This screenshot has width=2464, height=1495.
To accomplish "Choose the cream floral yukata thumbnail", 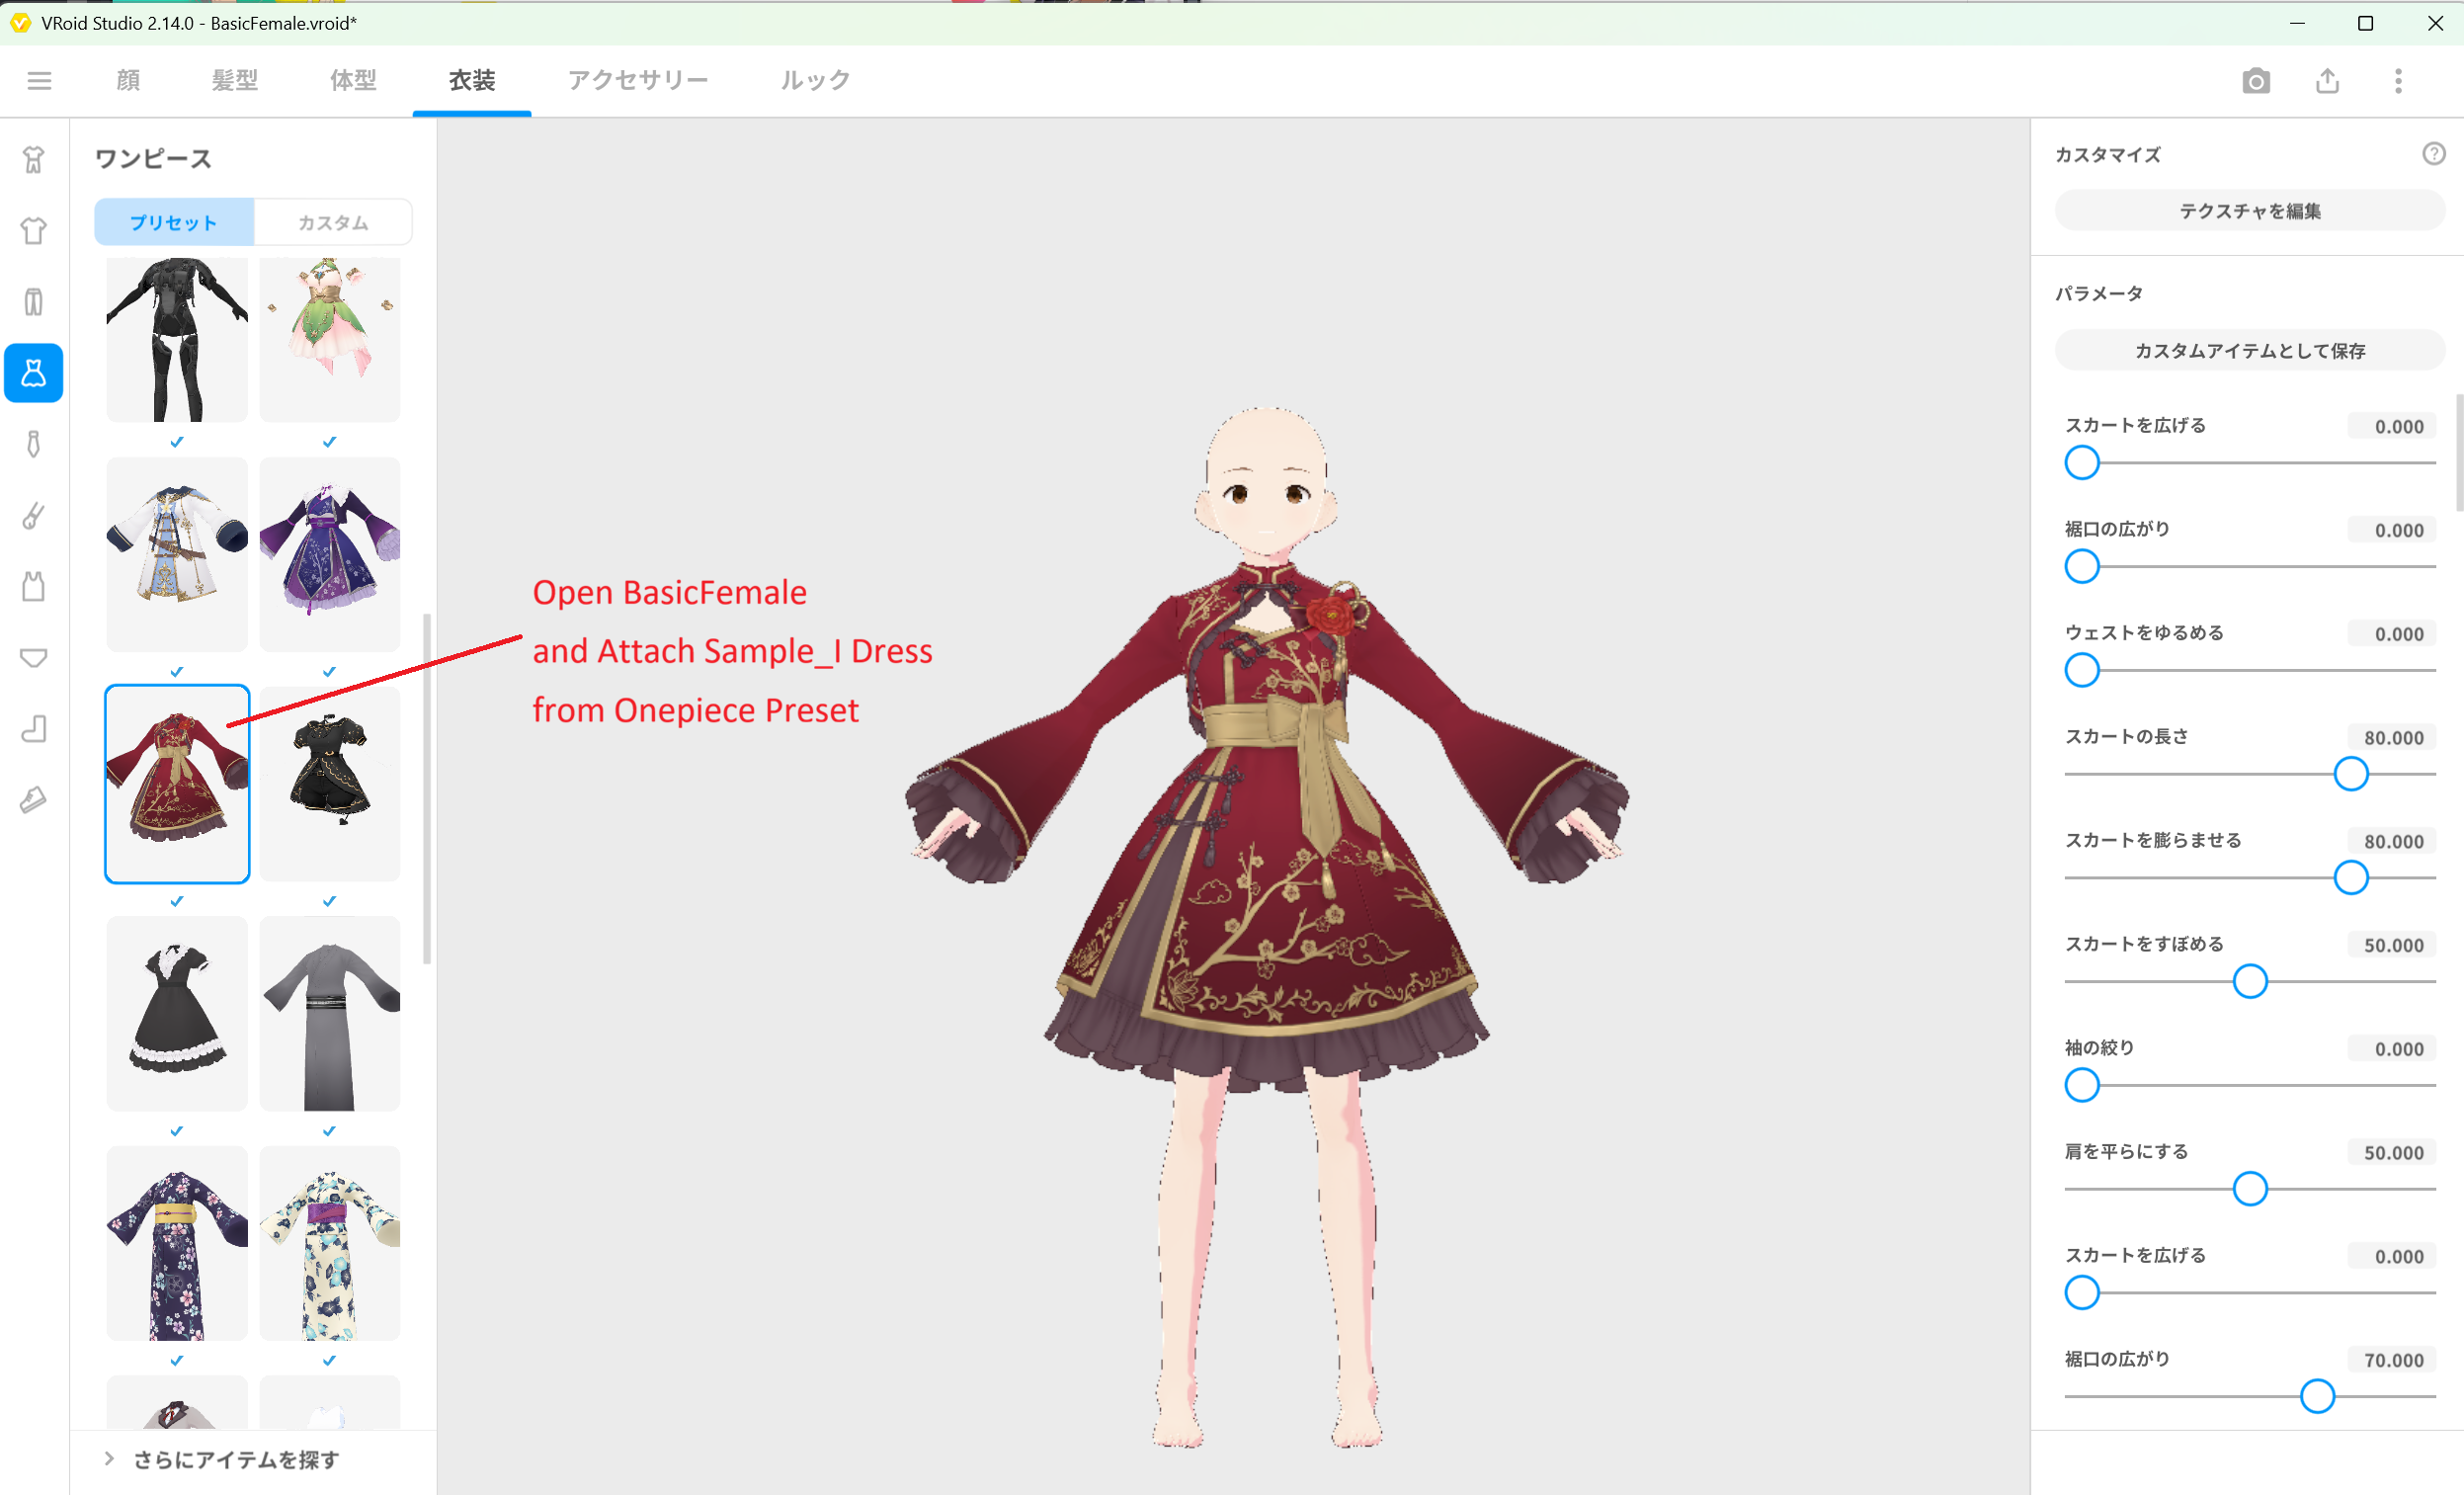I will [330, 1243].
